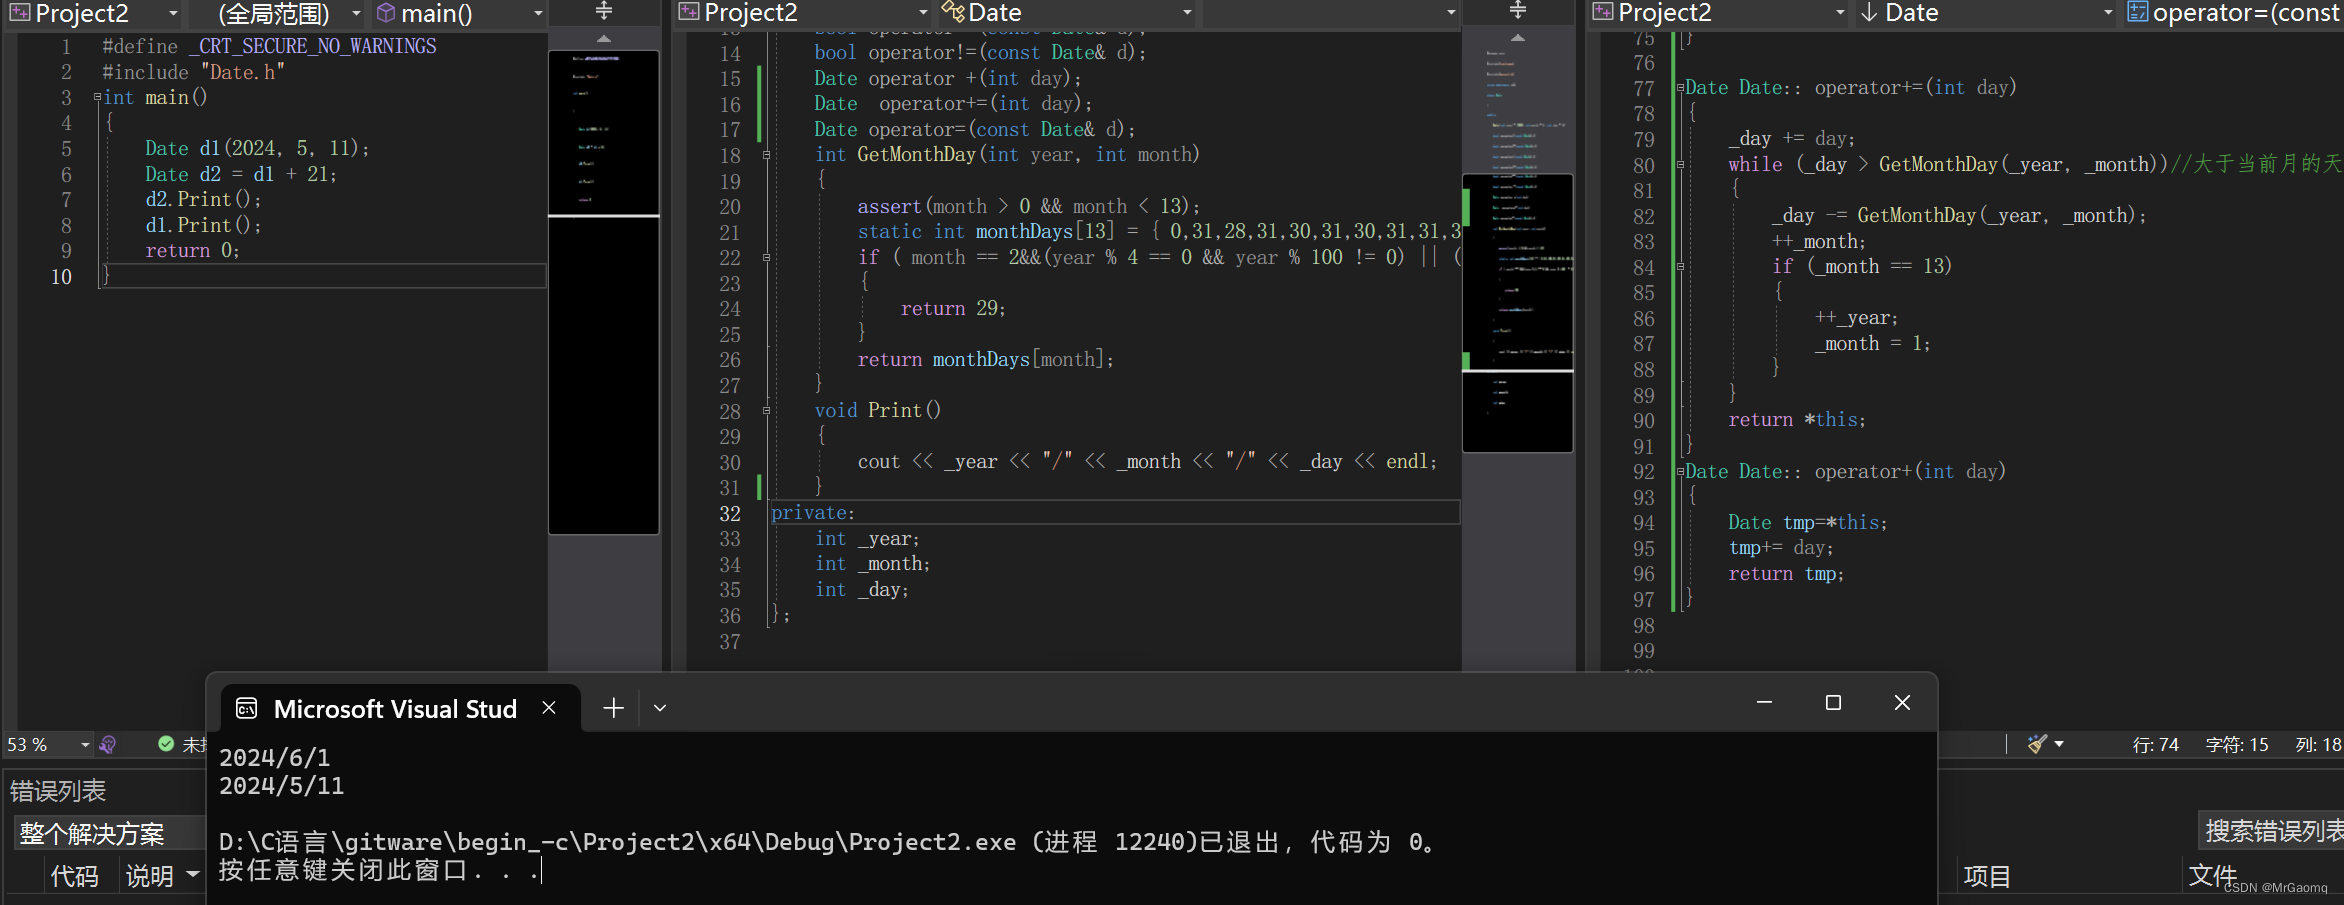Click the d2.Print(); statement on line 7

pyautogui.click(x=203, y=199)
